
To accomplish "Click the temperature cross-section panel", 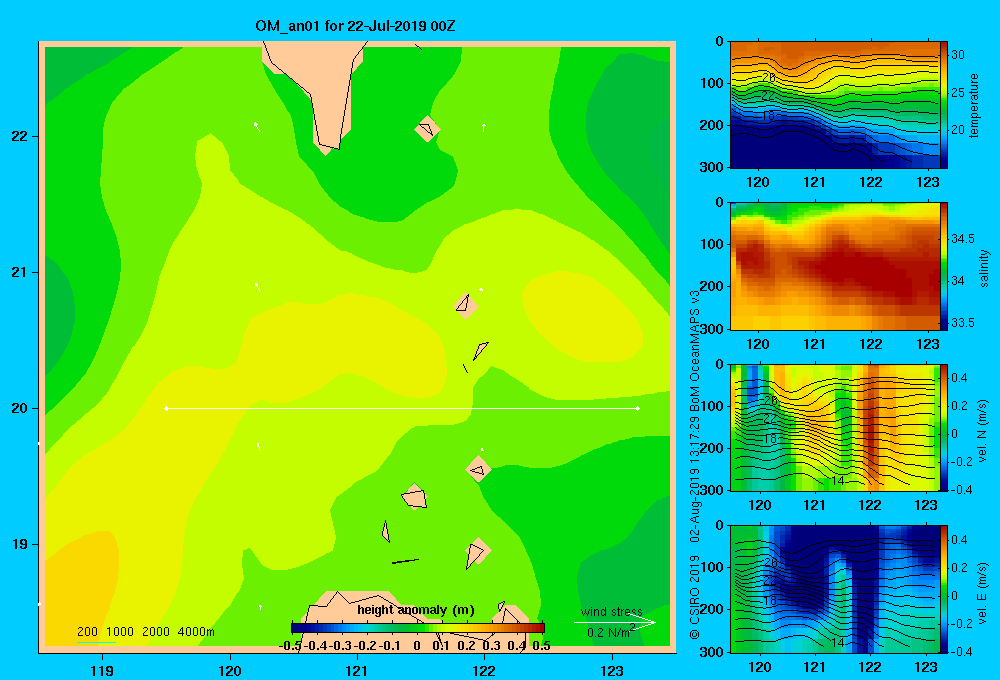I will [x=834, y=105].
